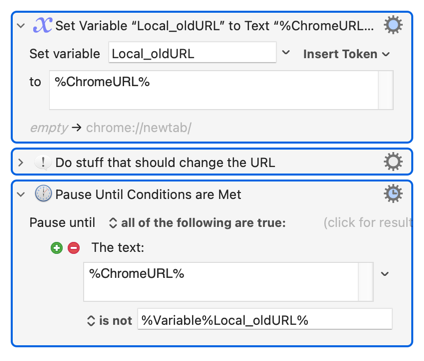Remove the condition with the red minus button
The image size is (424, 361).
click(74, 248)
